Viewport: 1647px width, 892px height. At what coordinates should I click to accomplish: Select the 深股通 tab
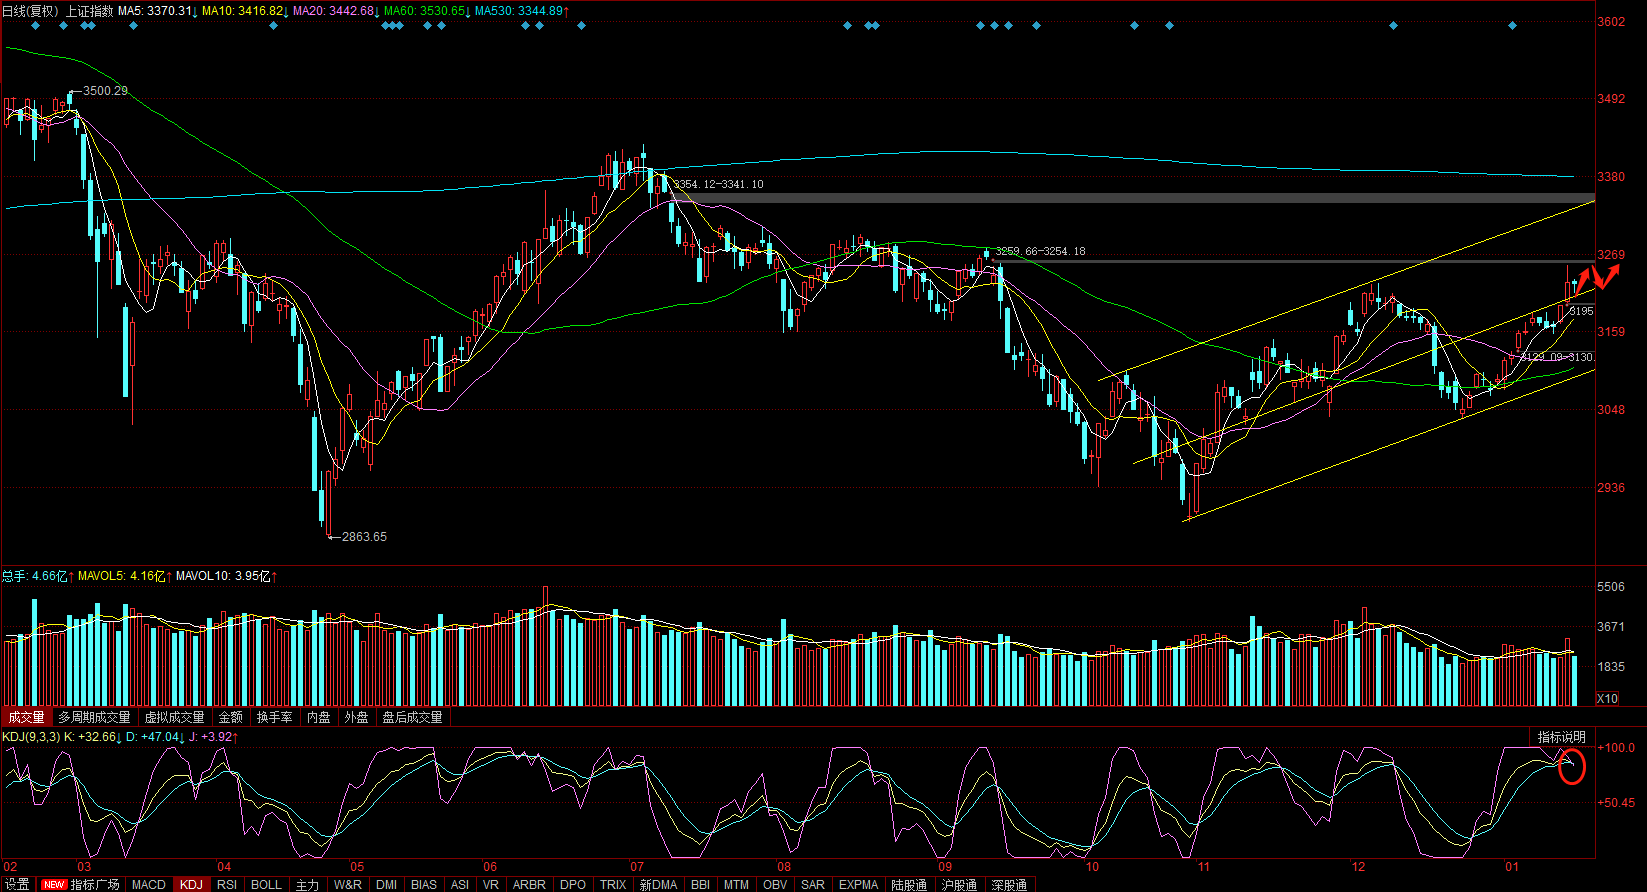pos(1009,885)
